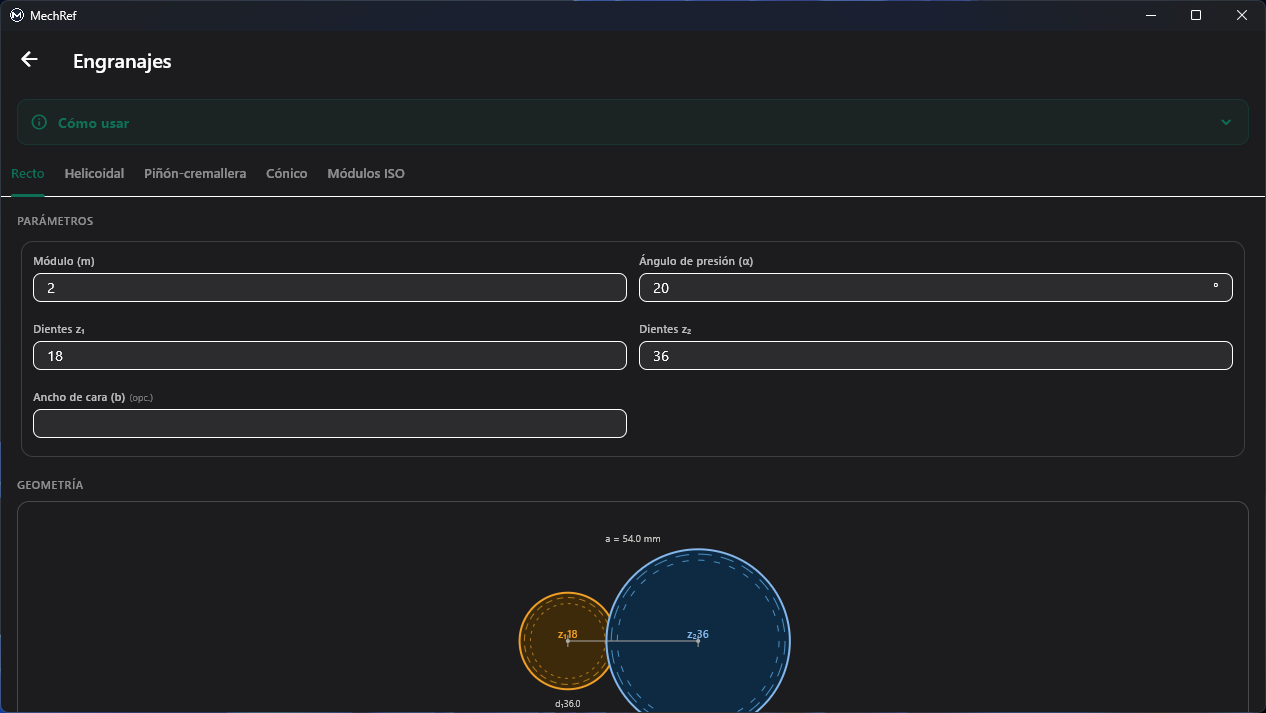The width and height of the screenshot is (1266, 713).
Task: Click the GEOMETRÍA section heading
Action: (x=50, y=485)
